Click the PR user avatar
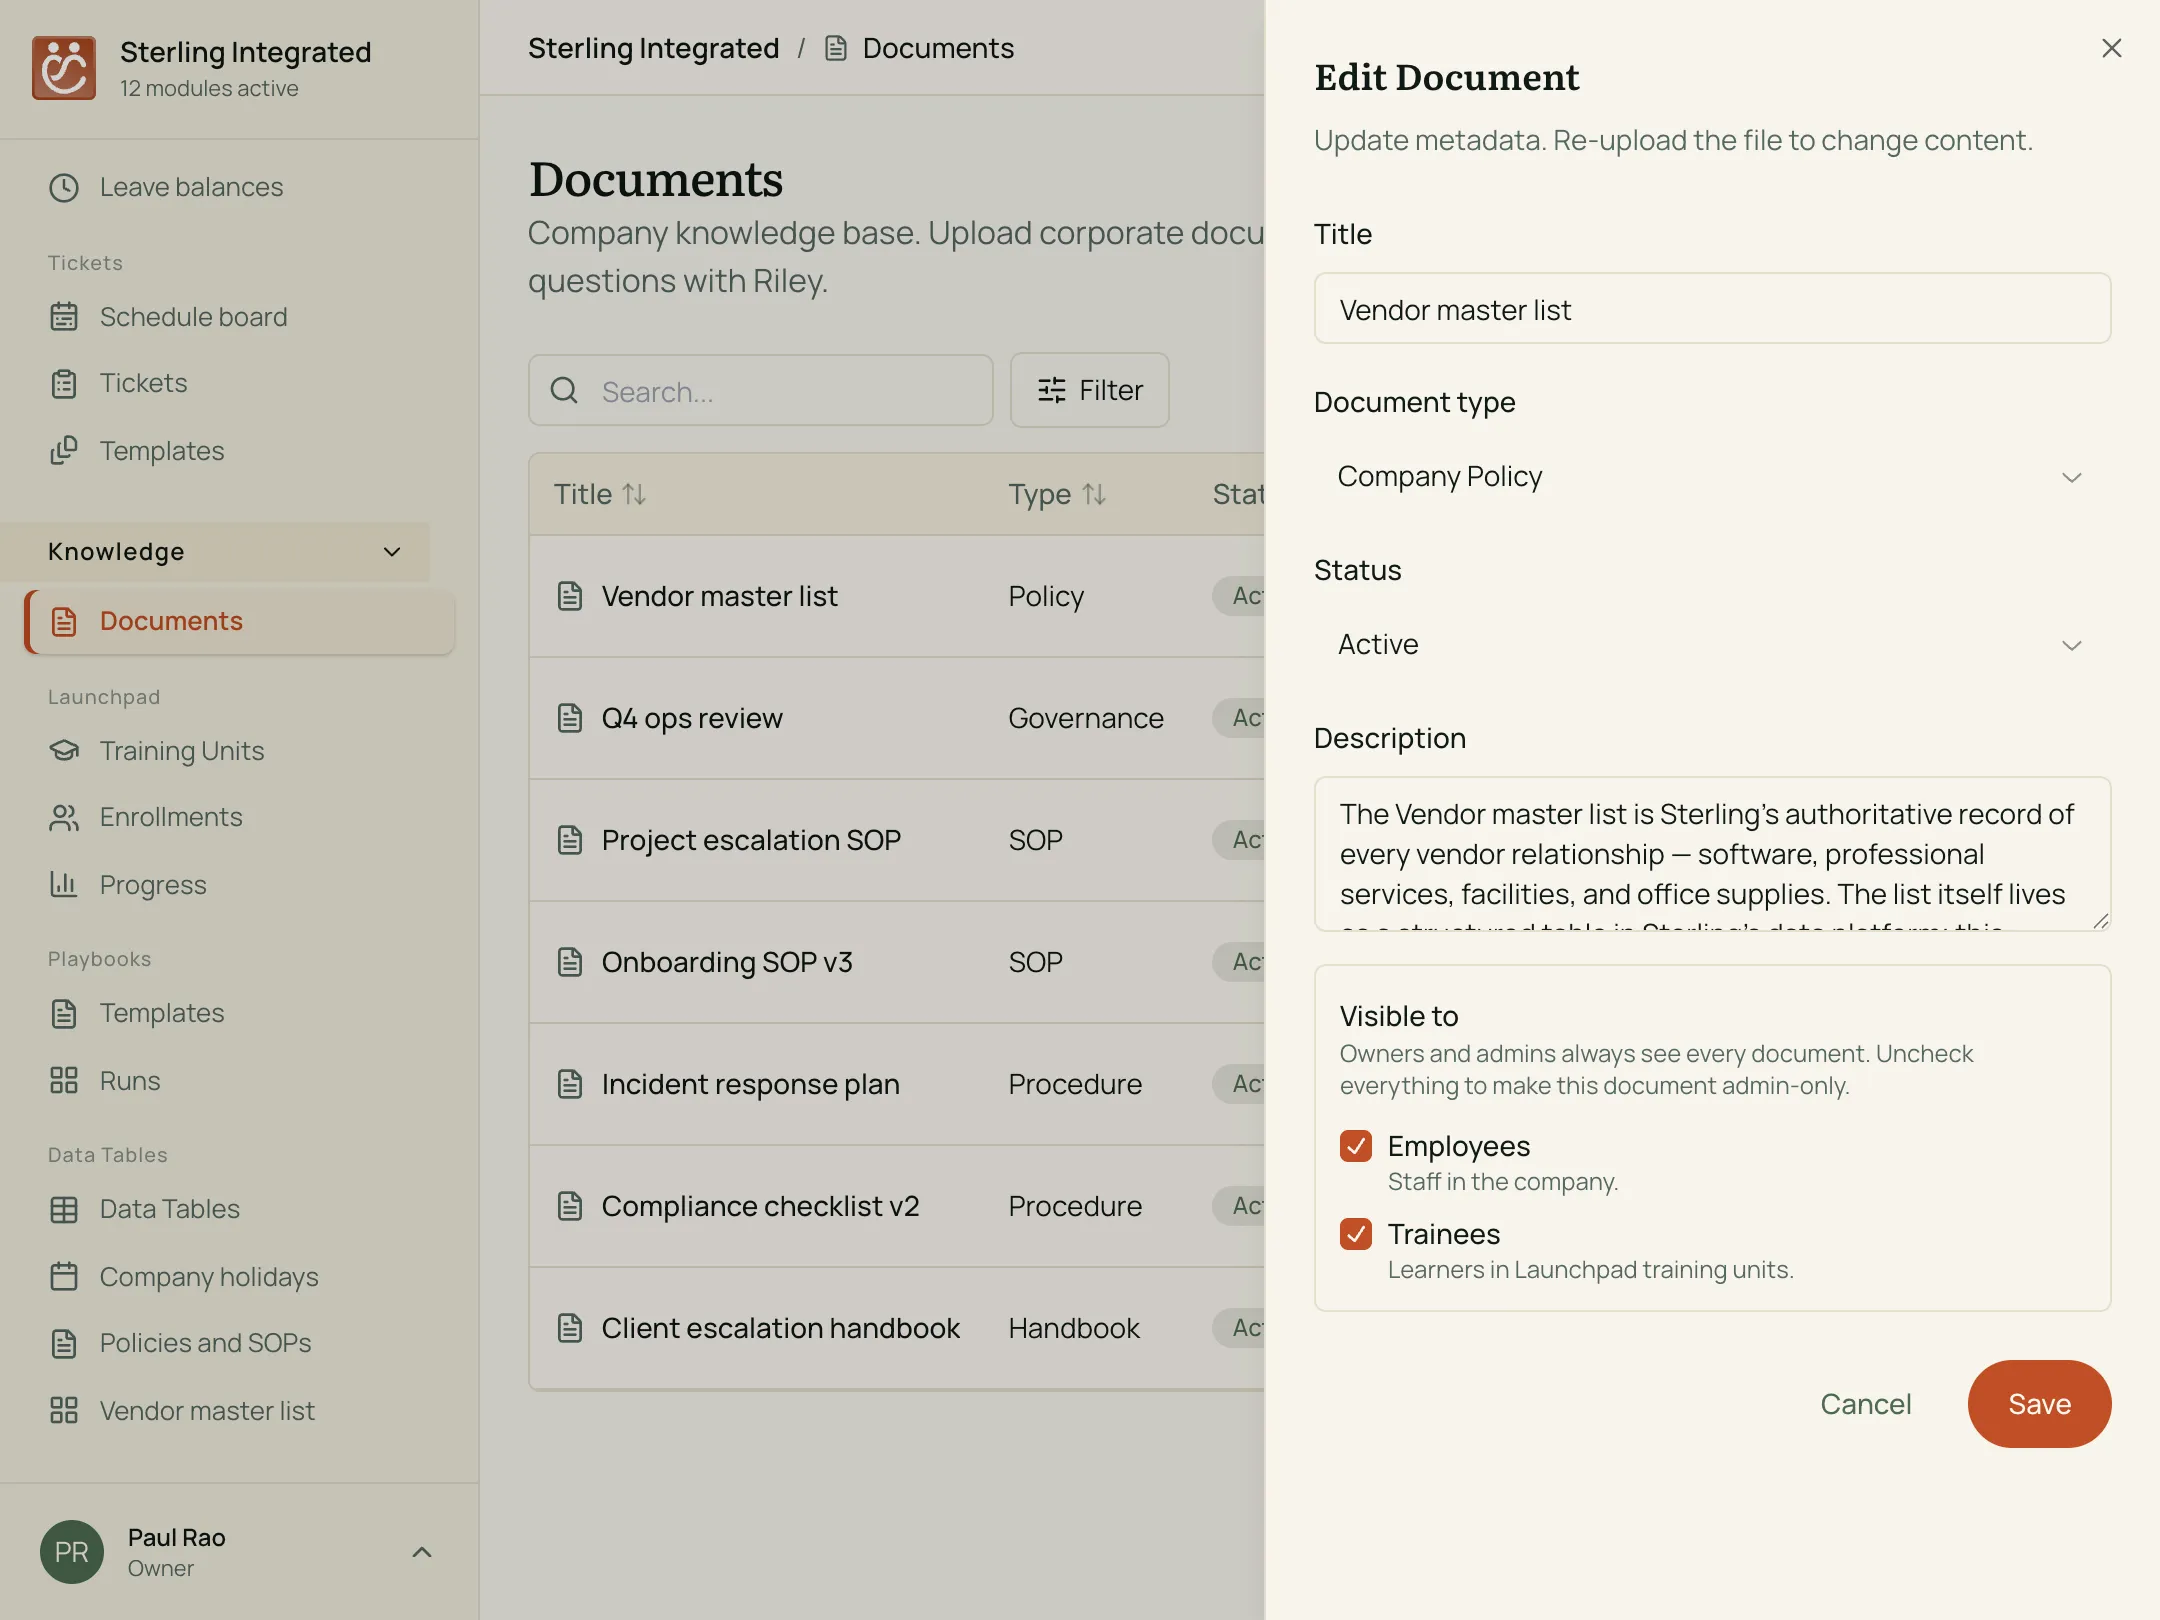 tap(72, 1552)
